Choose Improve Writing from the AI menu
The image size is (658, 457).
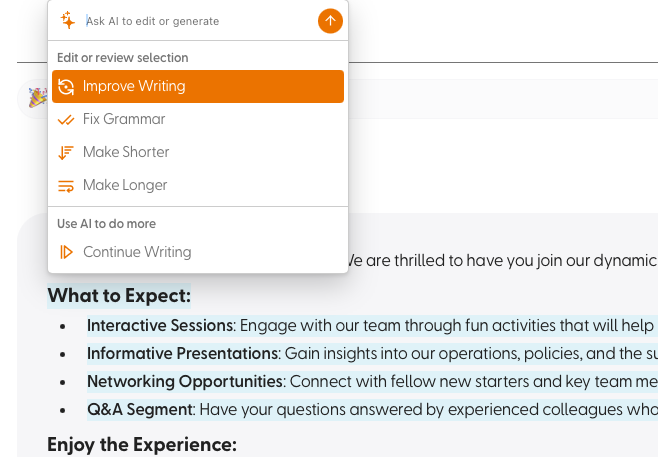198,86
